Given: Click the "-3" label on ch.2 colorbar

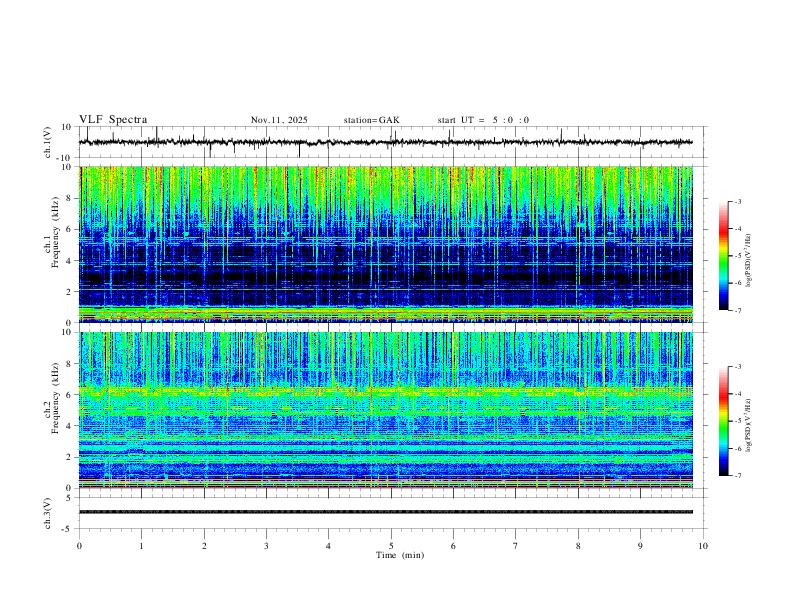Looking at the screenshot, I should [x=738, y=367].
